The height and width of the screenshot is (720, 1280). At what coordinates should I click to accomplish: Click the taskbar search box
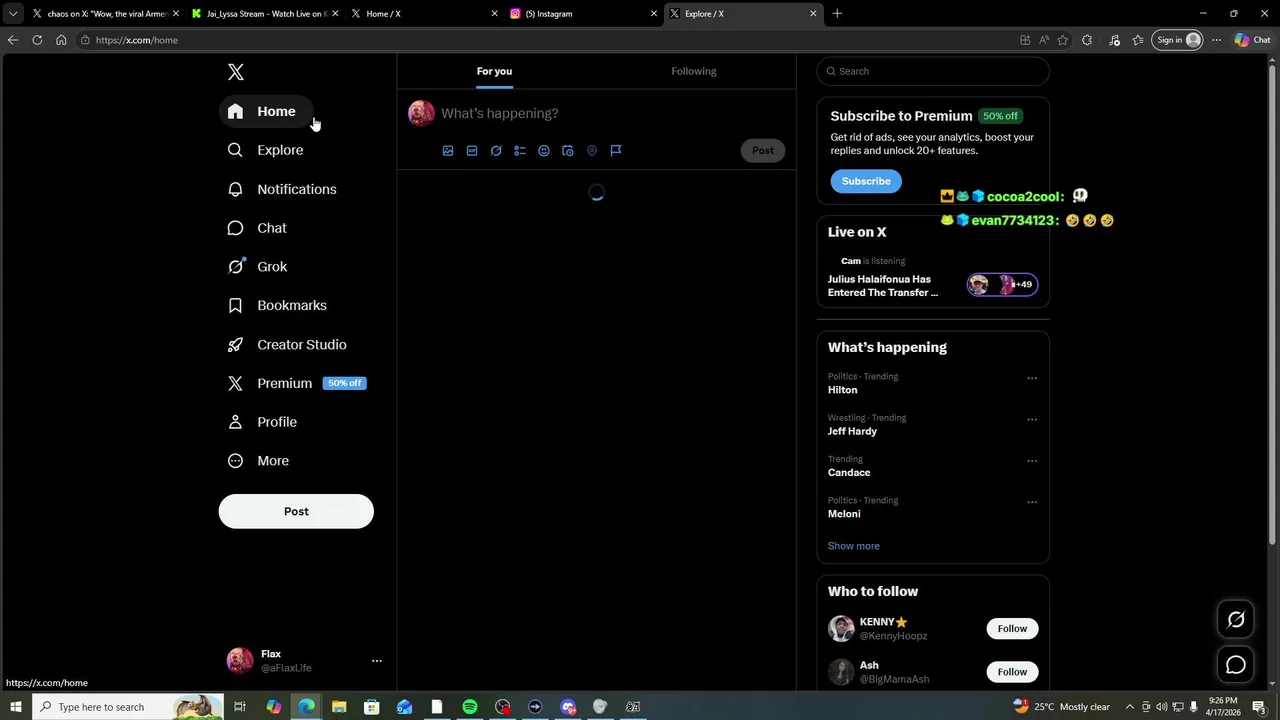click(127, 707)
